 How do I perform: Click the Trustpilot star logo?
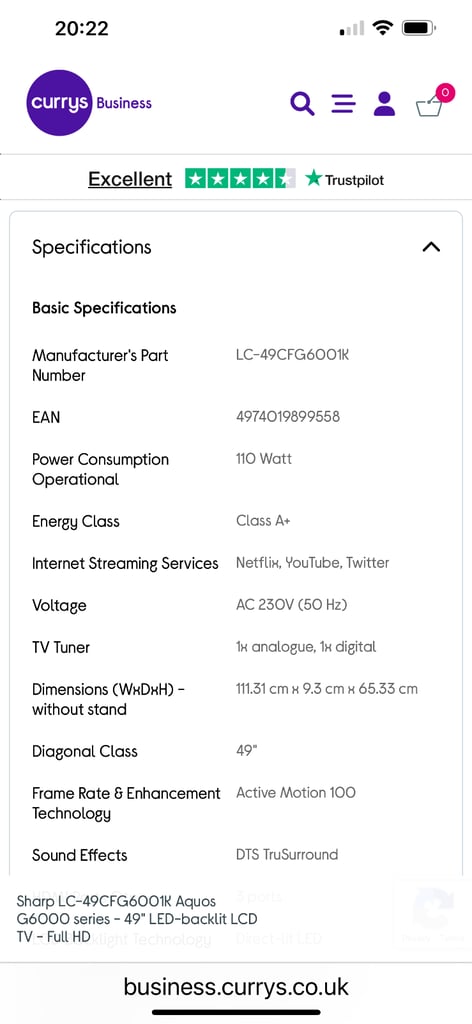(345, 179)
